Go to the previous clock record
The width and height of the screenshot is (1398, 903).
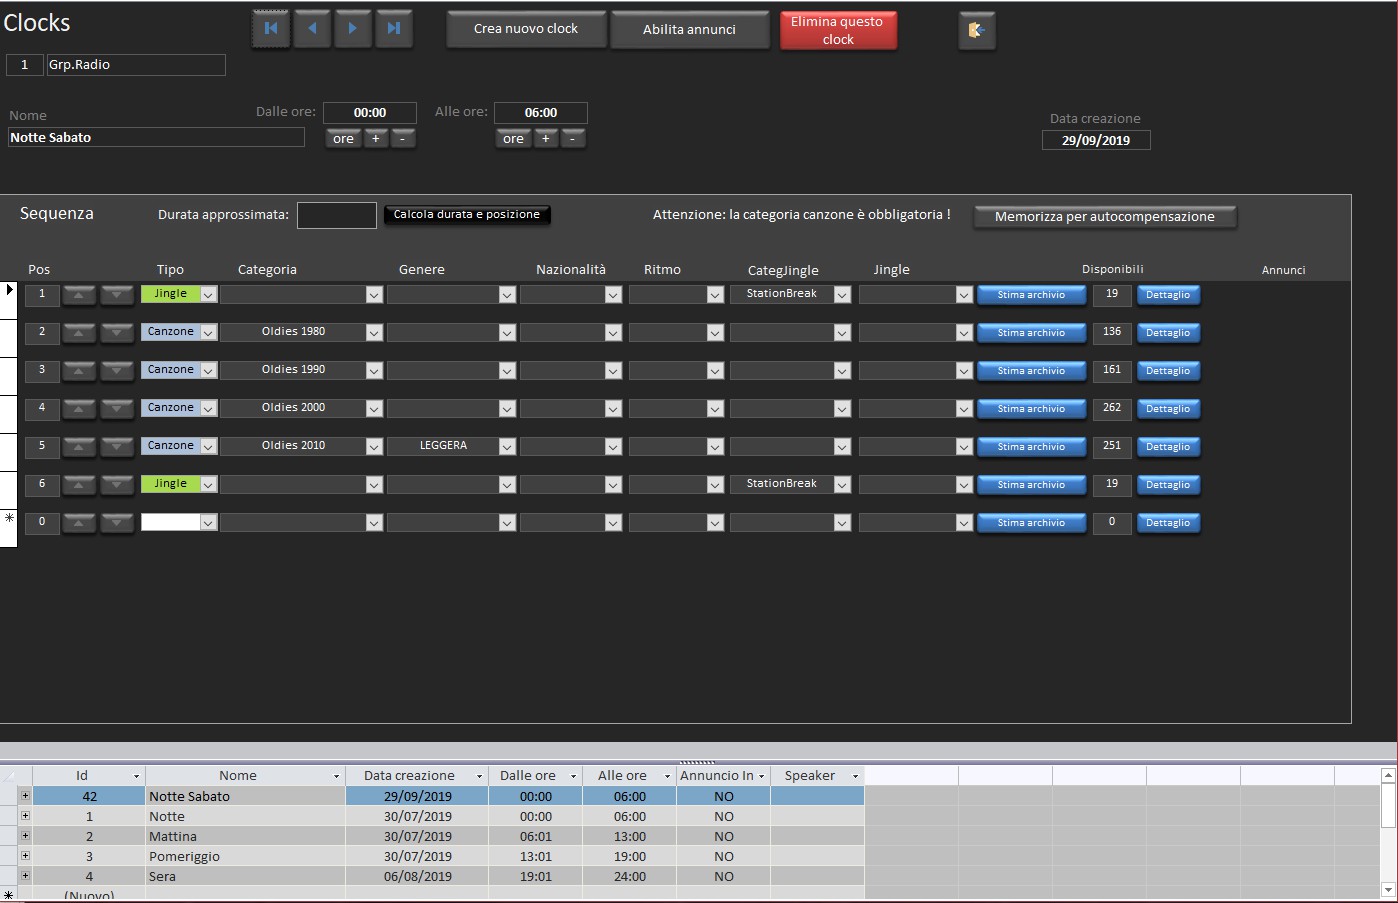(x=312, y=29)
